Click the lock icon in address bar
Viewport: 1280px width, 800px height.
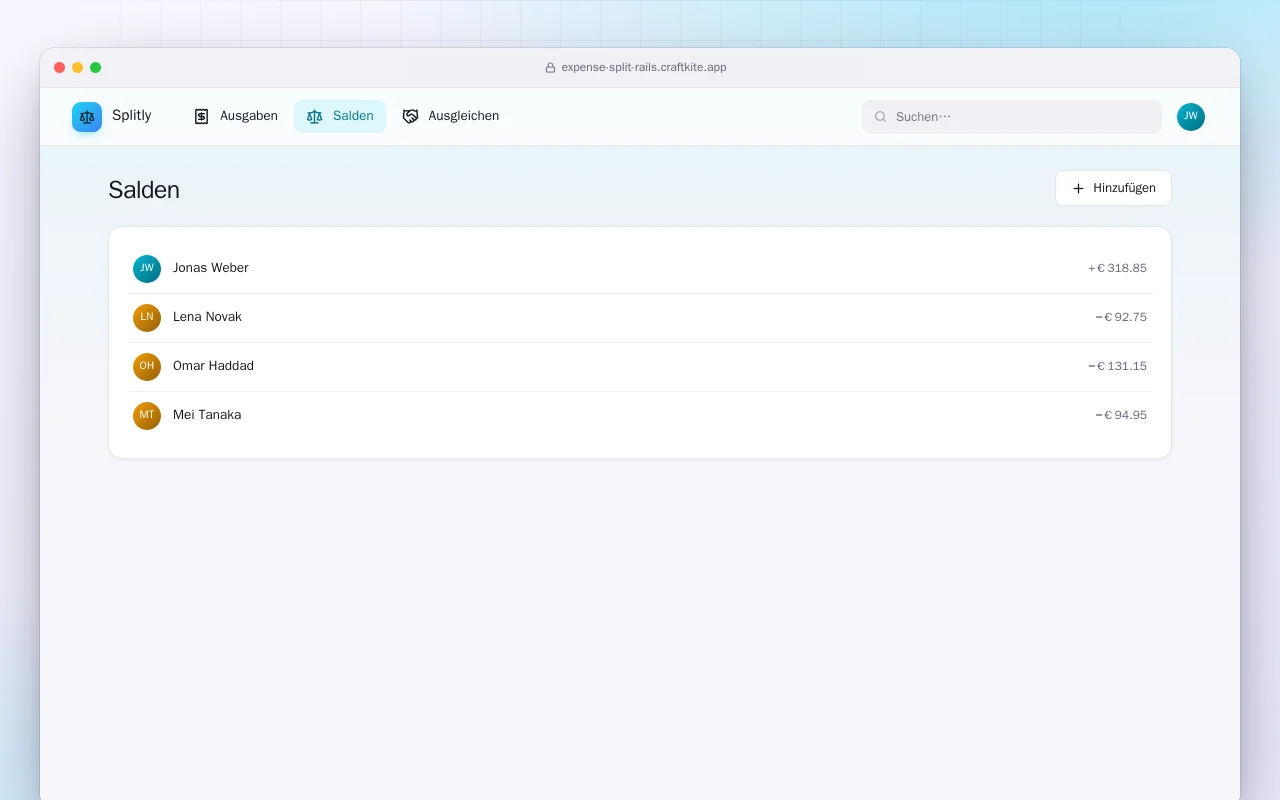[550, 68]
